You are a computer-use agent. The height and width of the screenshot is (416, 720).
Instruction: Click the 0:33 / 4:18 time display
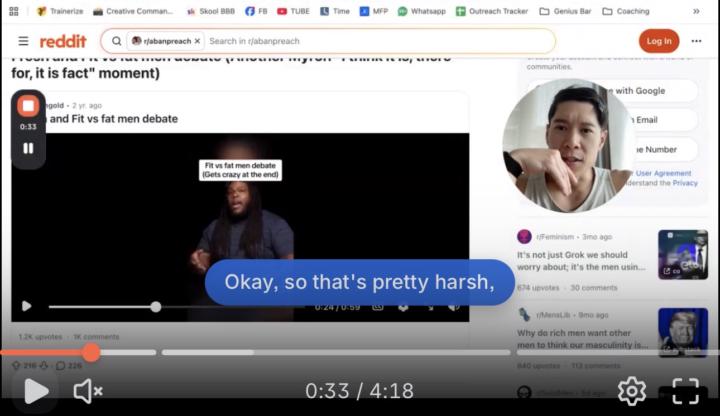(x=359, y=391)
